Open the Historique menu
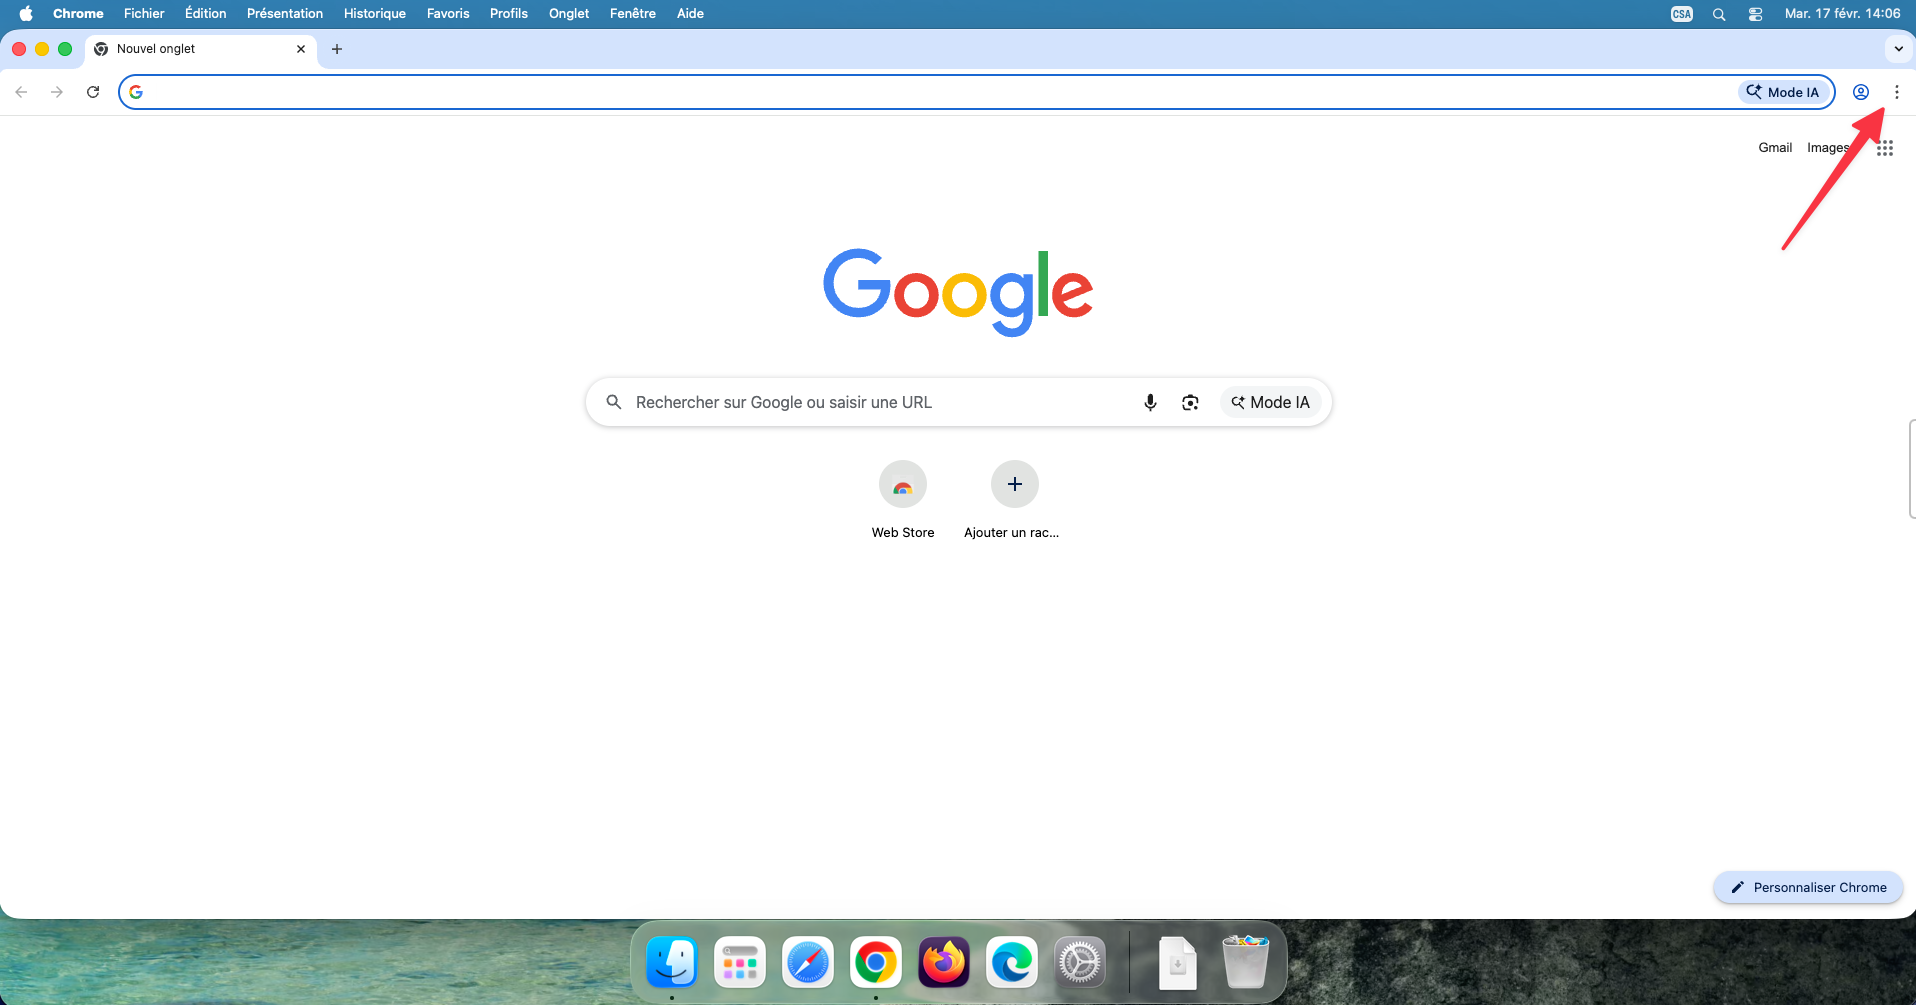This screenshot has width=1916, height=1005. tap(375, 14)
